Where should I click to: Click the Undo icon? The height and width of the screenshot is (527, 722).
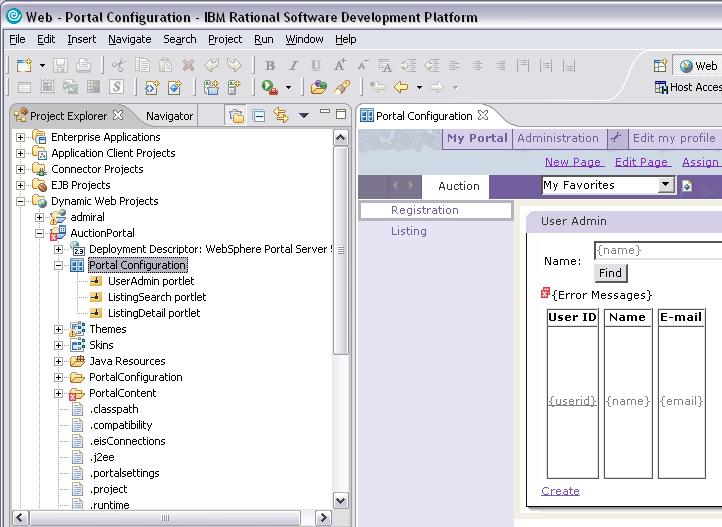click(x=211, y=65)
